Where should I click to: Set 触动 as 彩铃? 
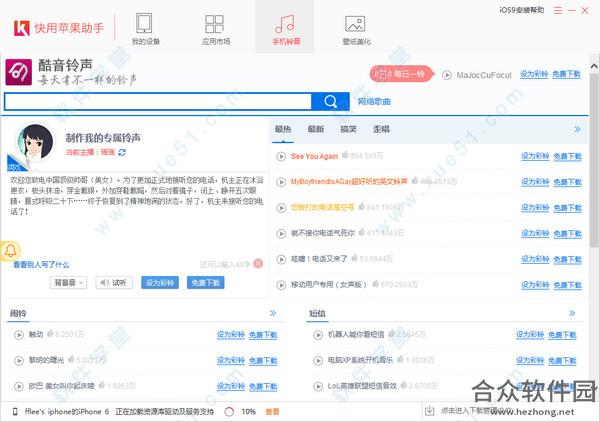pos(231,335)
